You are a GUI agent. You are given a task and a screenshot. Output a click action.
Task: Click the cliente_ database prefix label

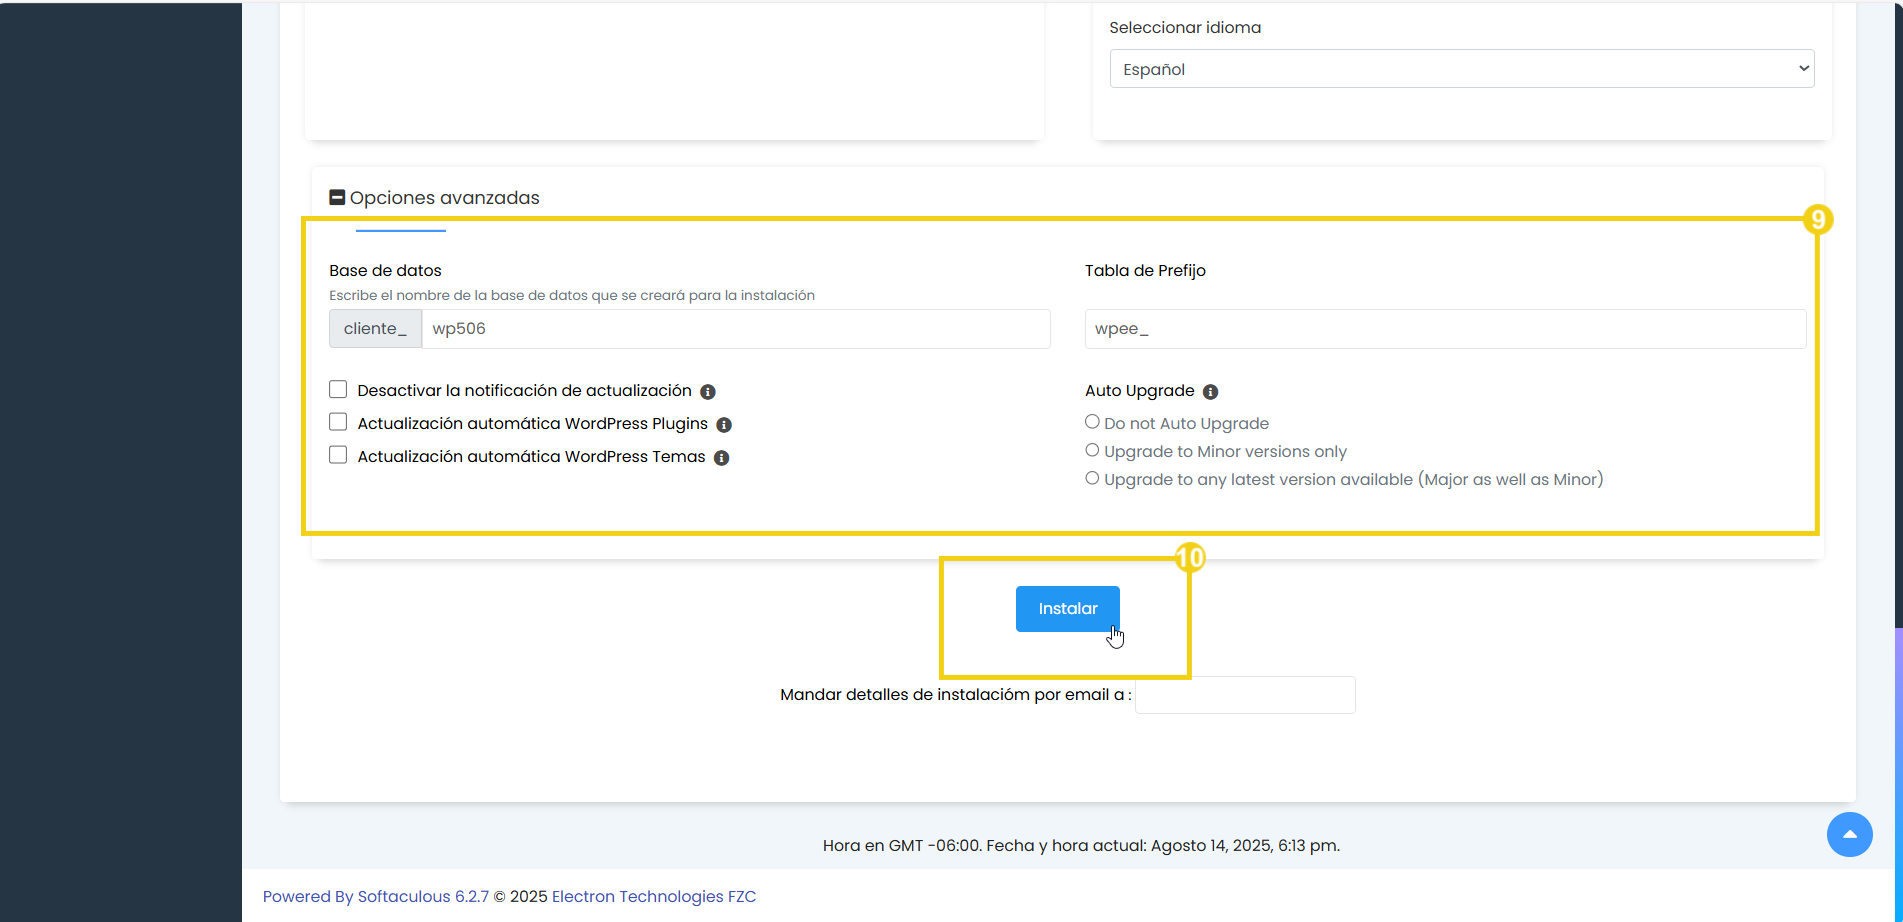click(x=375, y=329)
